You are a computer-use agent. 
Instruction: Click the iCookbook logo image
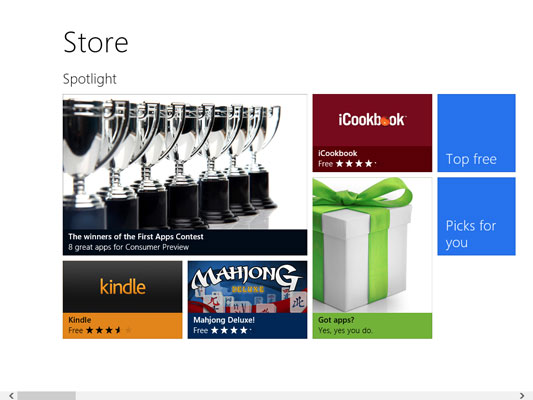[x=372, y=120]
